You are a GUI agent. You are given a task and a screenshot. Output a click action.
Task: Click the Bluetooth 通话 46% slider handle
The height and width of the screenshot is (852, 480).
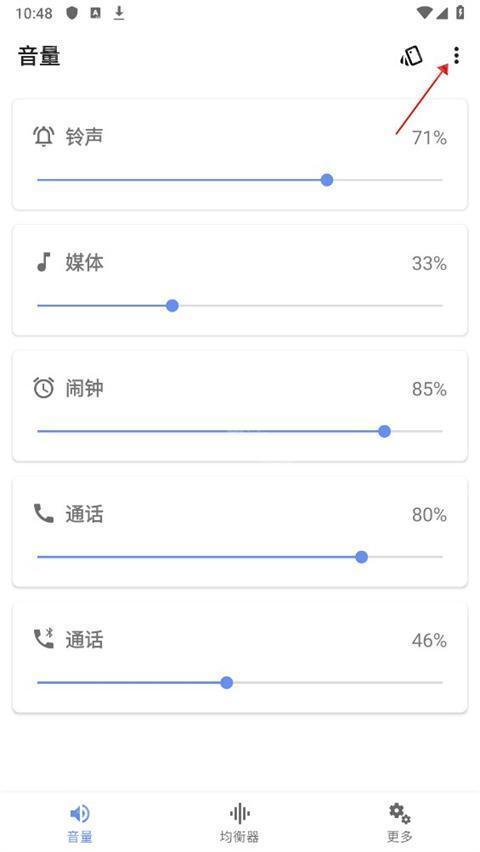point(227,682)
